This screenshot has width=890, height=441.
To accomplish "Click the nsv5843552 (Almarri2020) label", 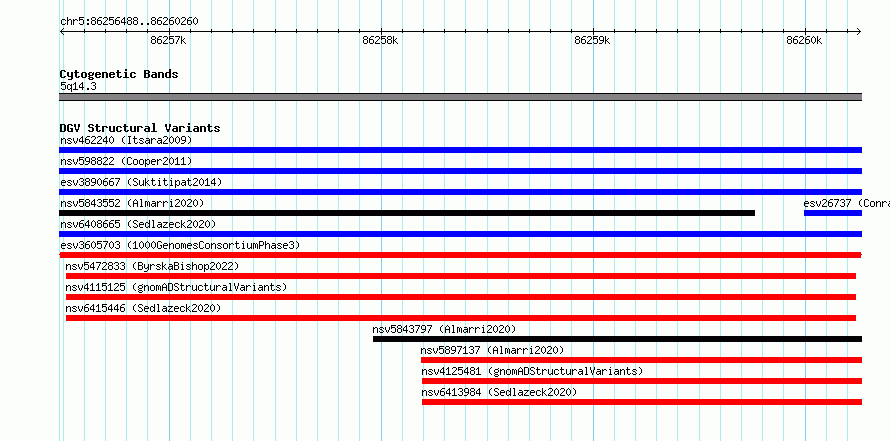I will (x=132, y=203).
